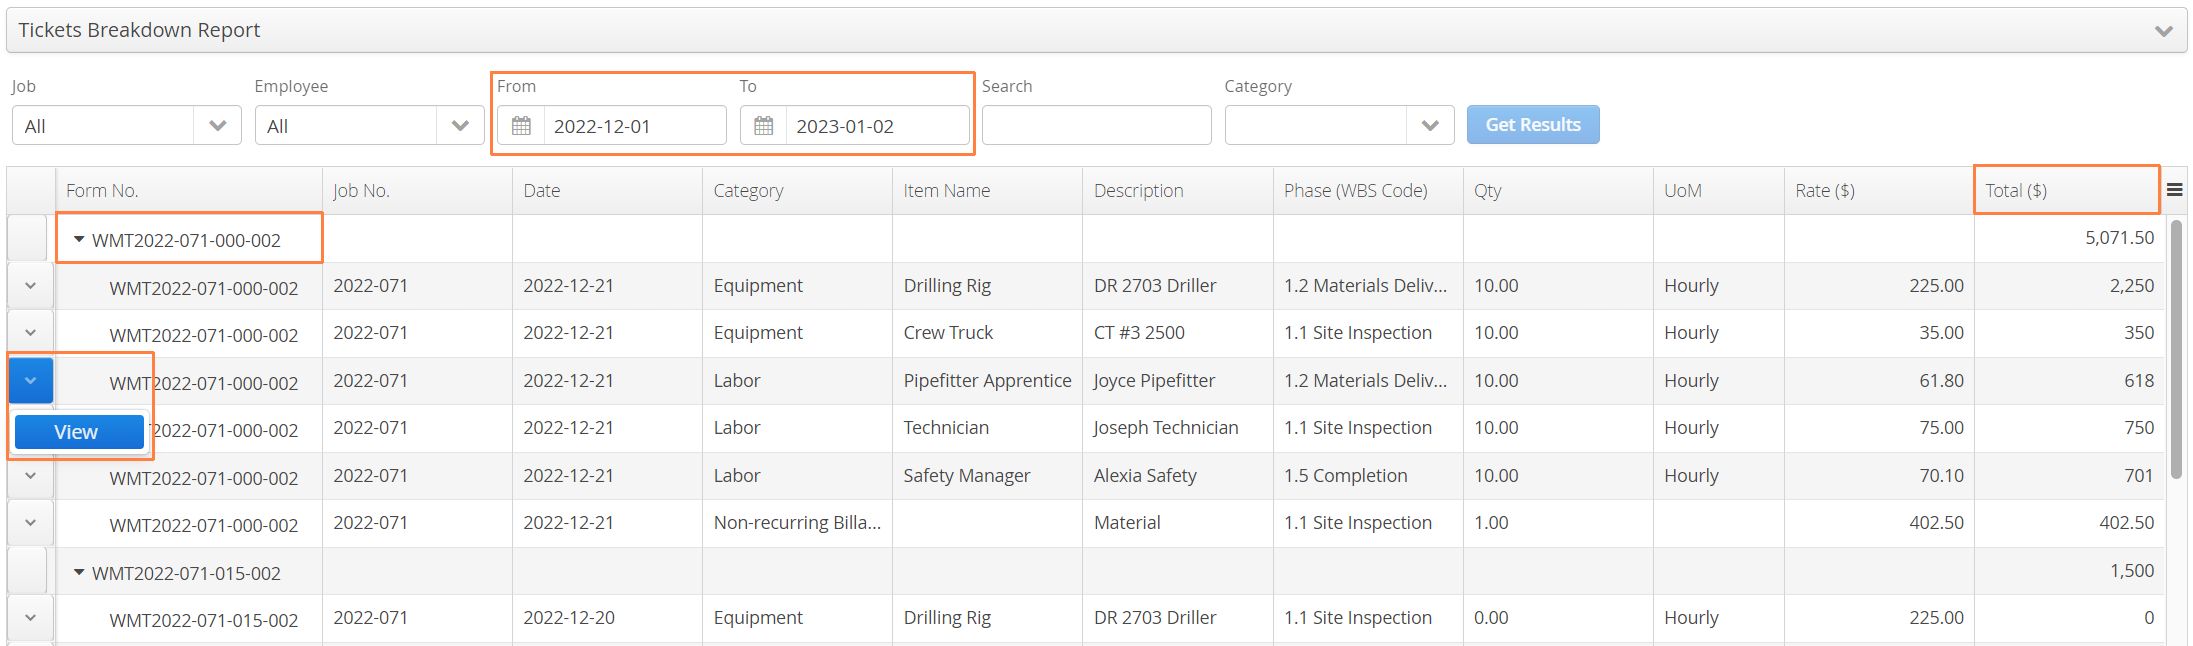Open row menu for Crew Truck row
Image resolution: width=2193 pixels, height=646 pixels.
pos(30,333)
